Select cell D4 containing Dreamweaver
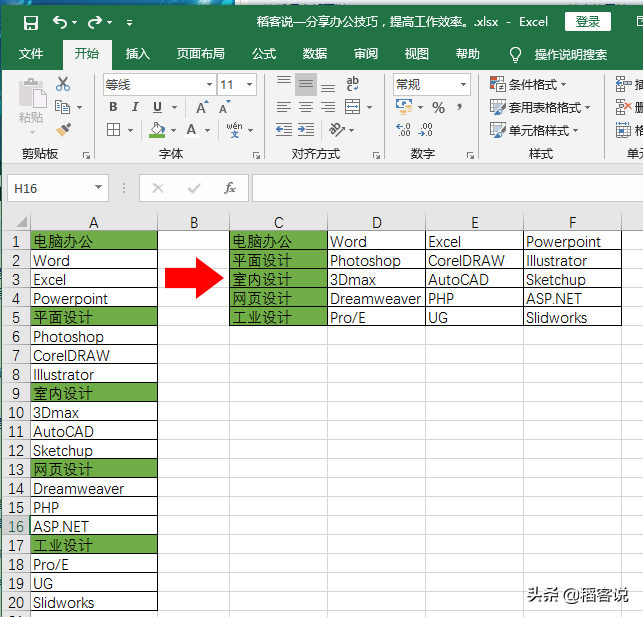 [376, 298]
